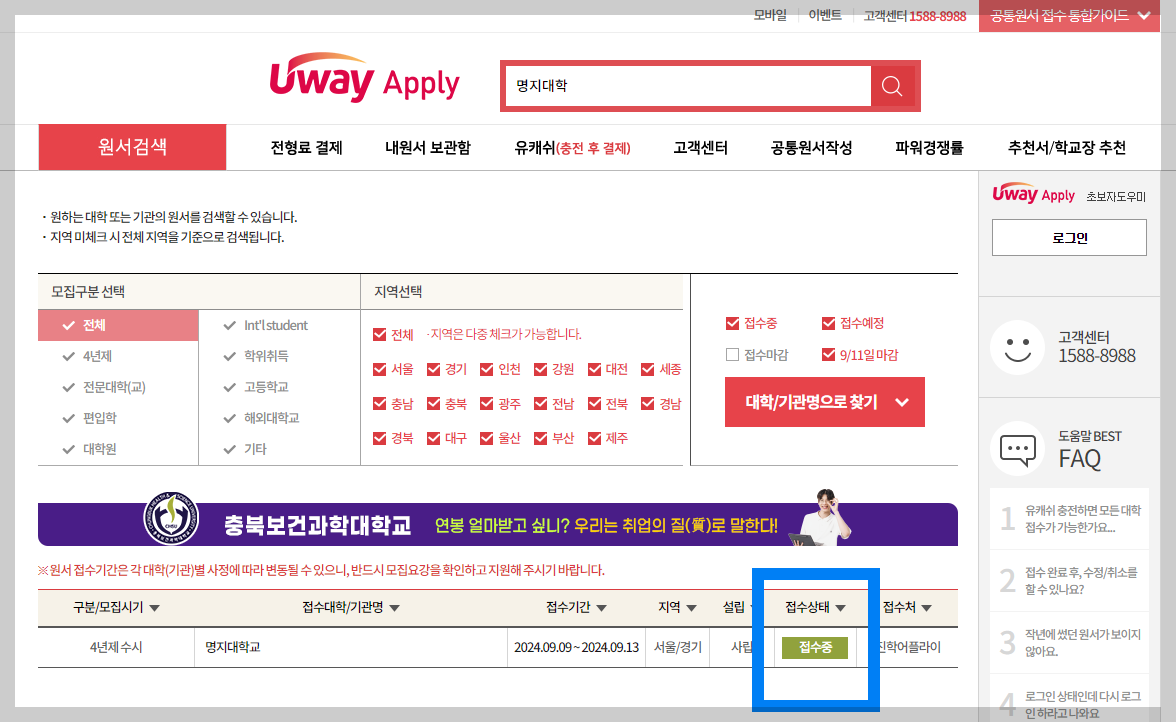
Task: Sort by 접수처 column arrow
Action: click(x=927, y=608)
